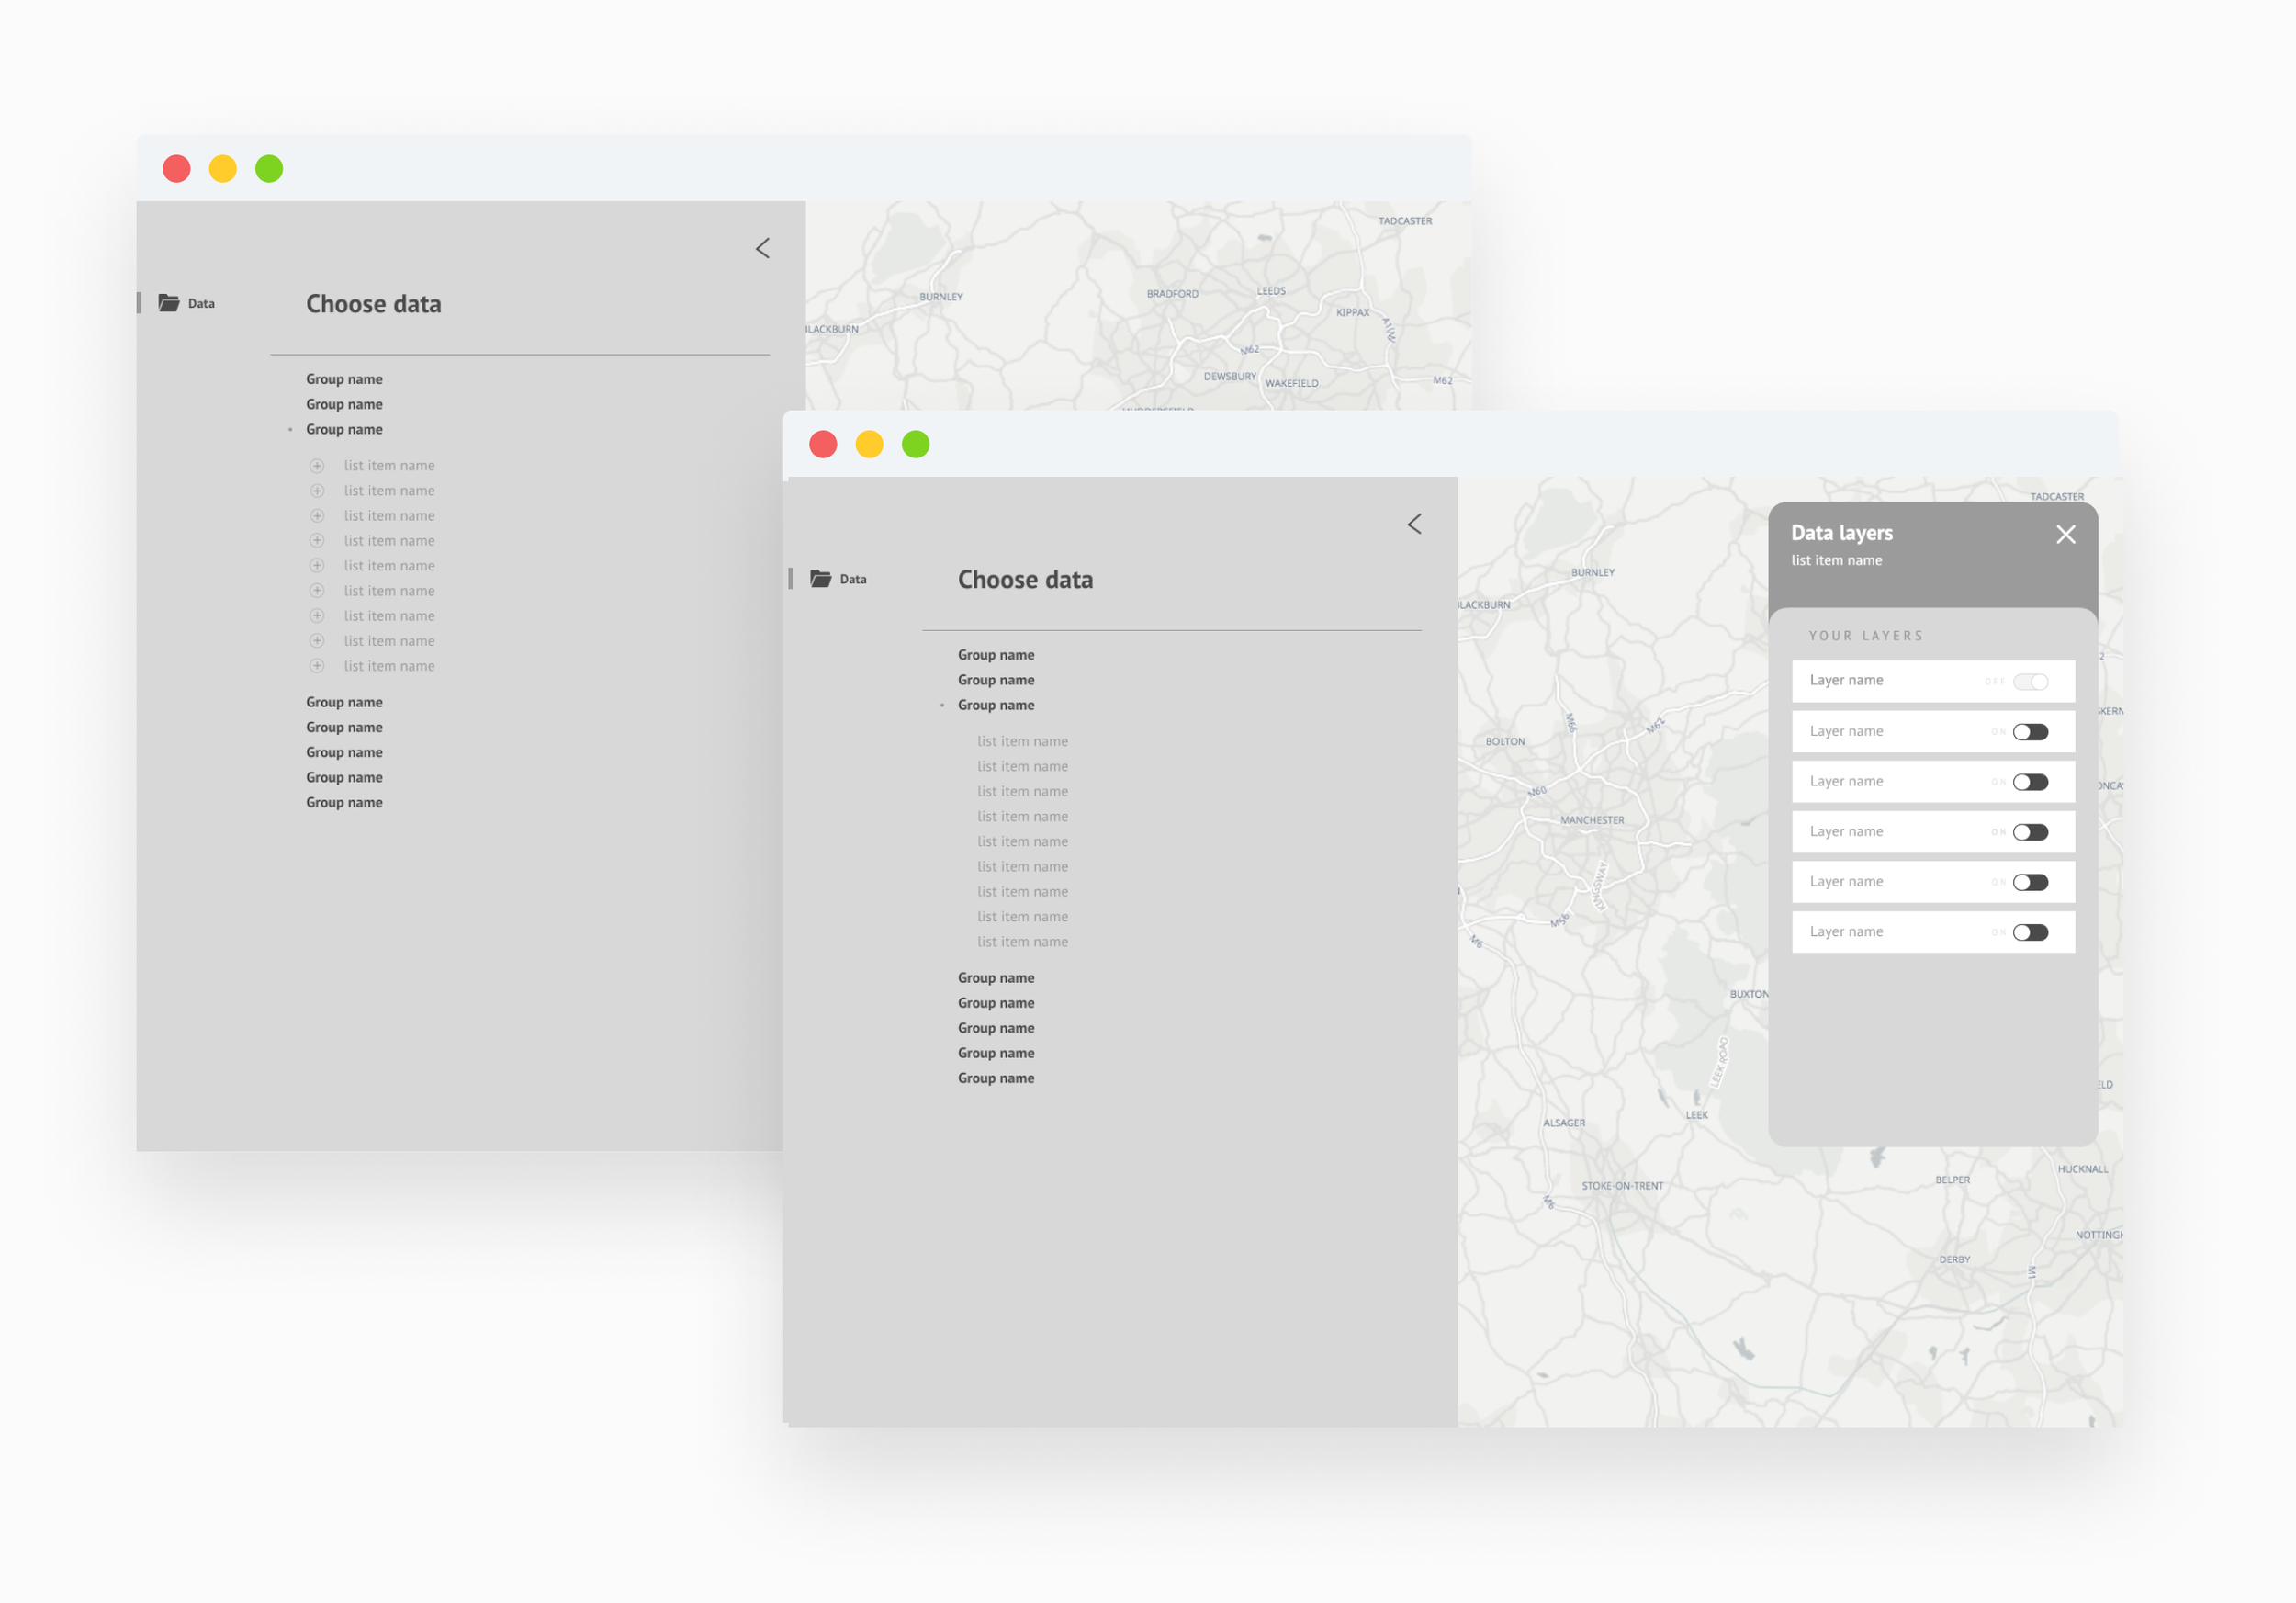The image size is (2296, 1603).
Task: Switch off the last Layer name toggle
Action: [x=2030, y=933]
